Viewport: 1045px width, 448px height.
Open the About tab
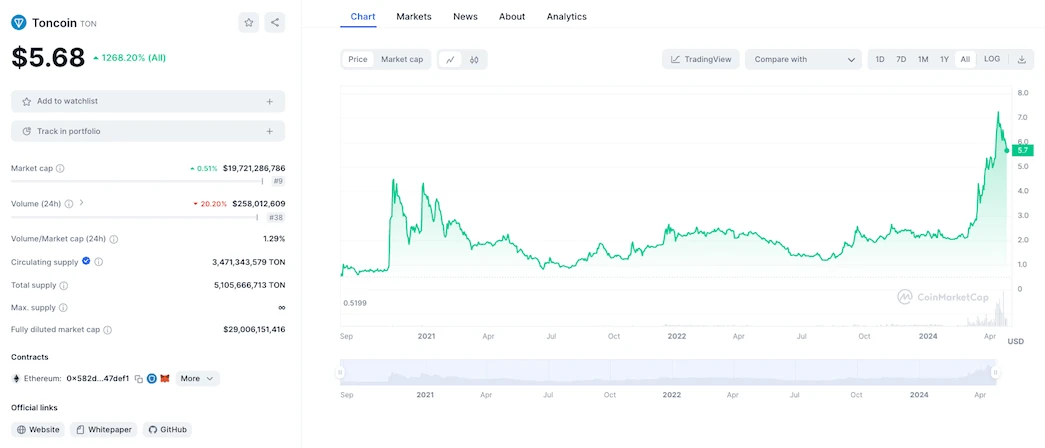[512, 17]
